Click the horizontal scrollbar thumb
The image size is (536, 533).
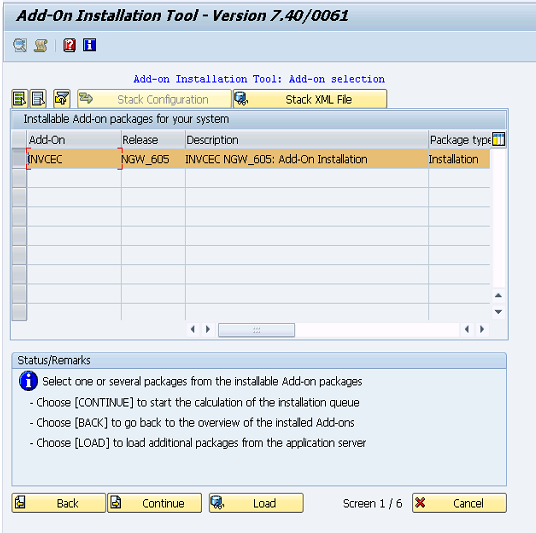click(x=256, y=330)
